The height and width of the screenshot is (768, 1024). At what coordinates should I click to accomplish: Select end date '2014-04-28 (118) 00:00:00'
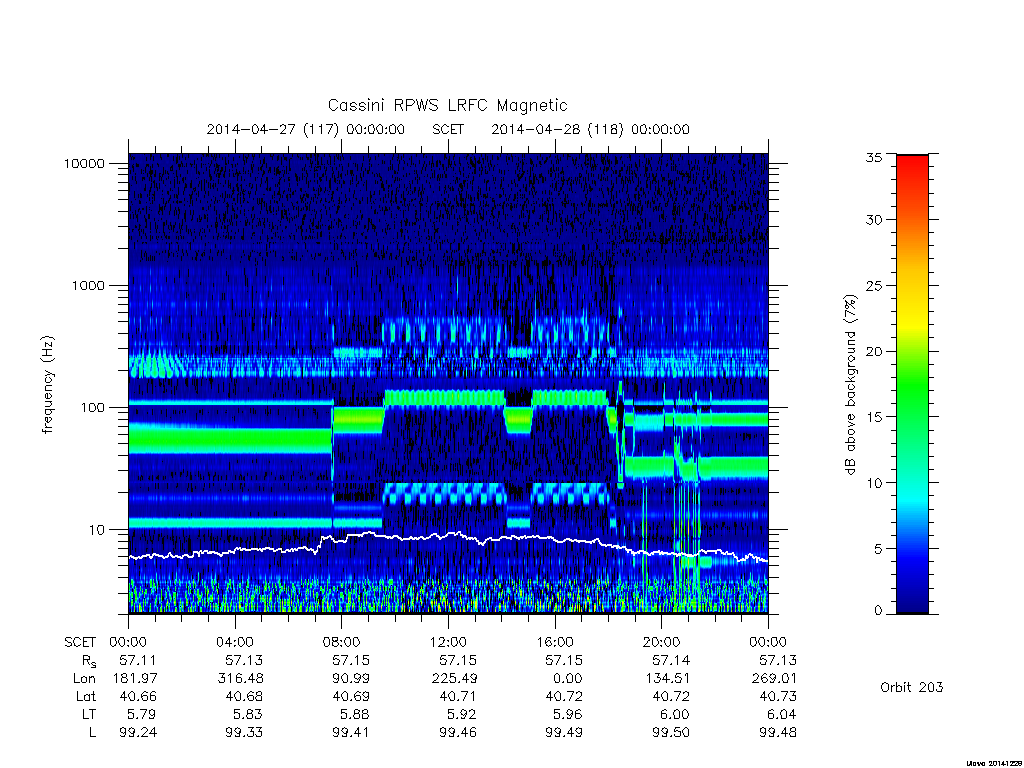tap(590, 129)
